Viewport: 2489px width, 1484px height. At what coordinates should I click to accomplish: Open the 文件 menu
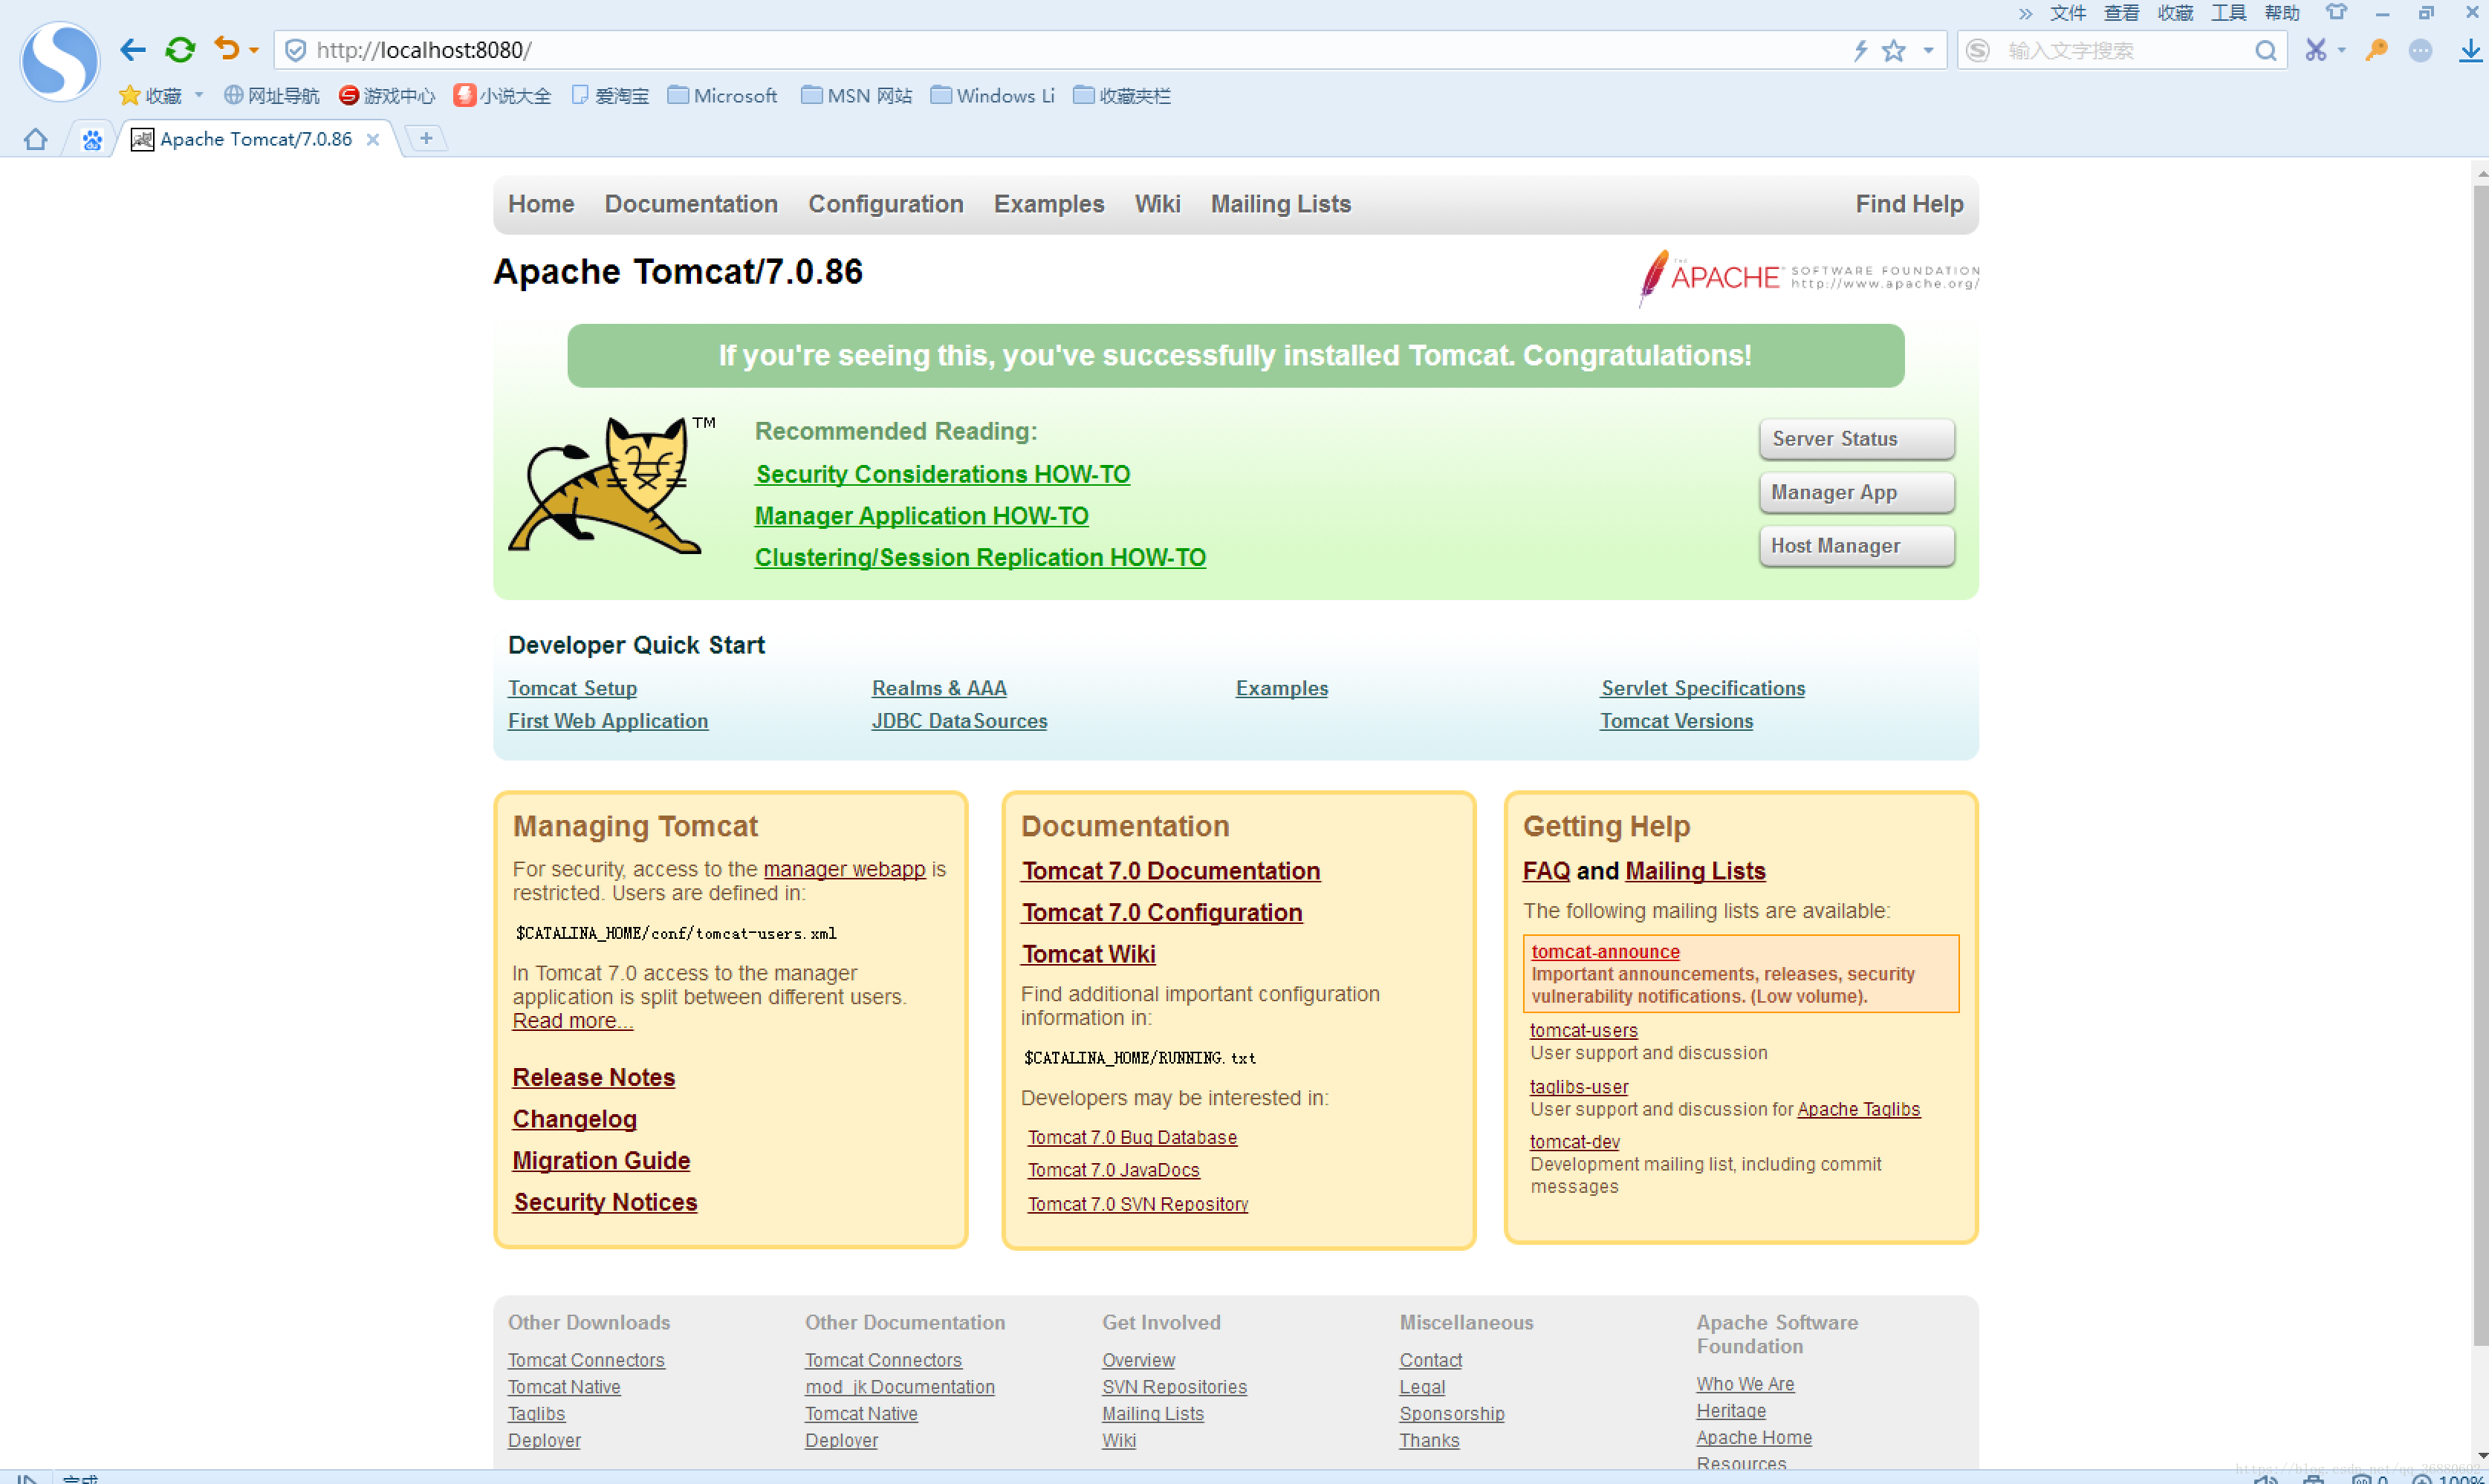[2068, 13]
